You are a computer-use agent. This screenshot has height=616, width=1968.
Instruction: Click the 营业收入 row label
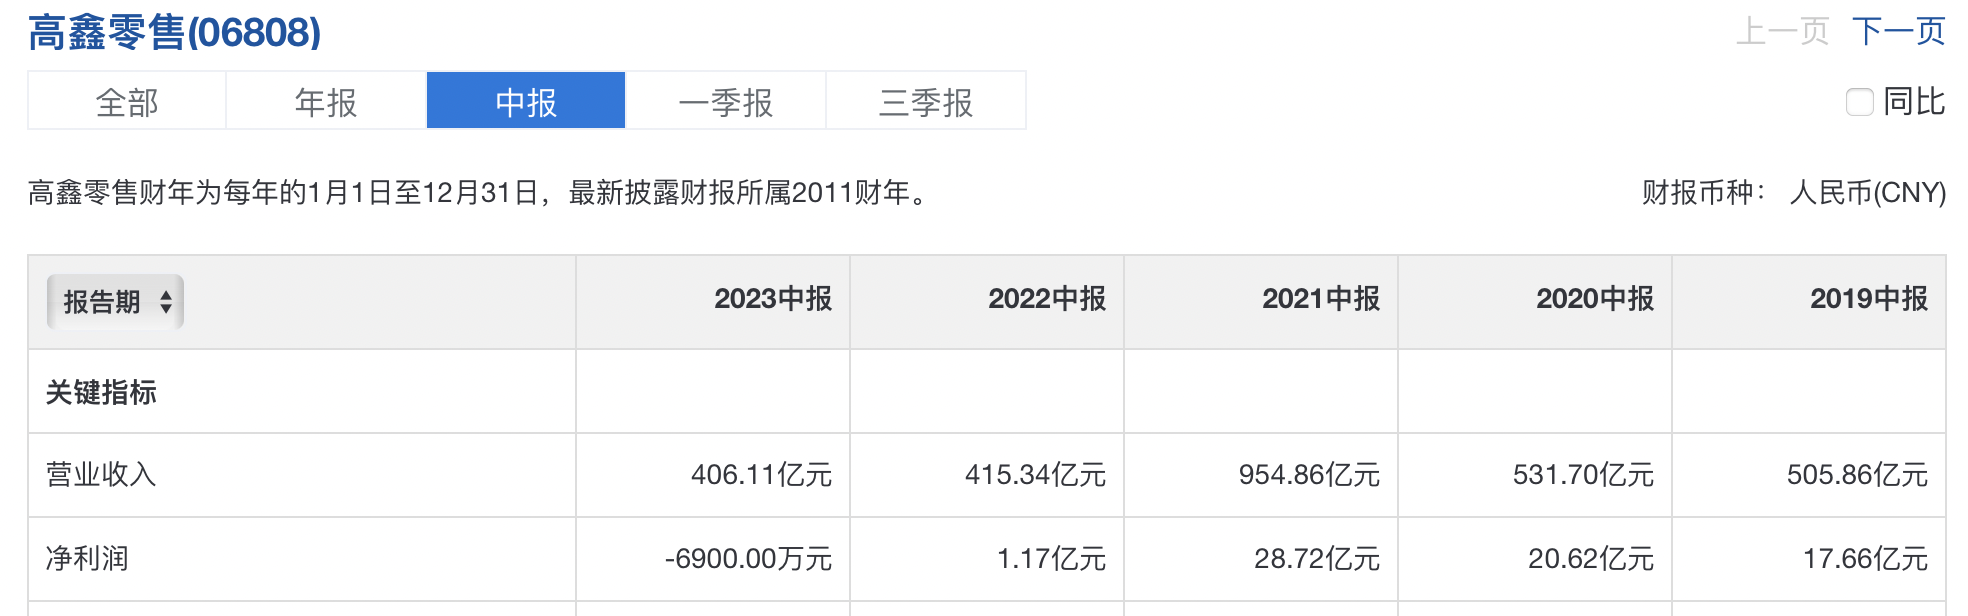point(101,474)
